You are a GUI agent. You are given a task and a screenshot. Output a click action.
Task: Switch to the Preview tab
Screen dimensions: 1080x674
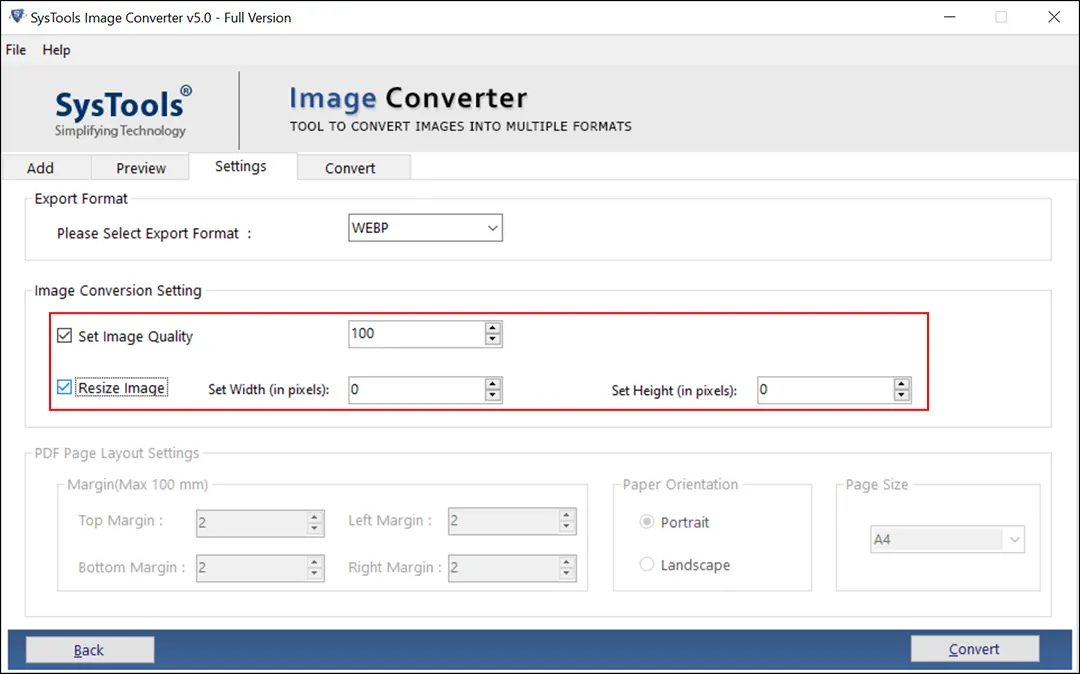[141, 167]
